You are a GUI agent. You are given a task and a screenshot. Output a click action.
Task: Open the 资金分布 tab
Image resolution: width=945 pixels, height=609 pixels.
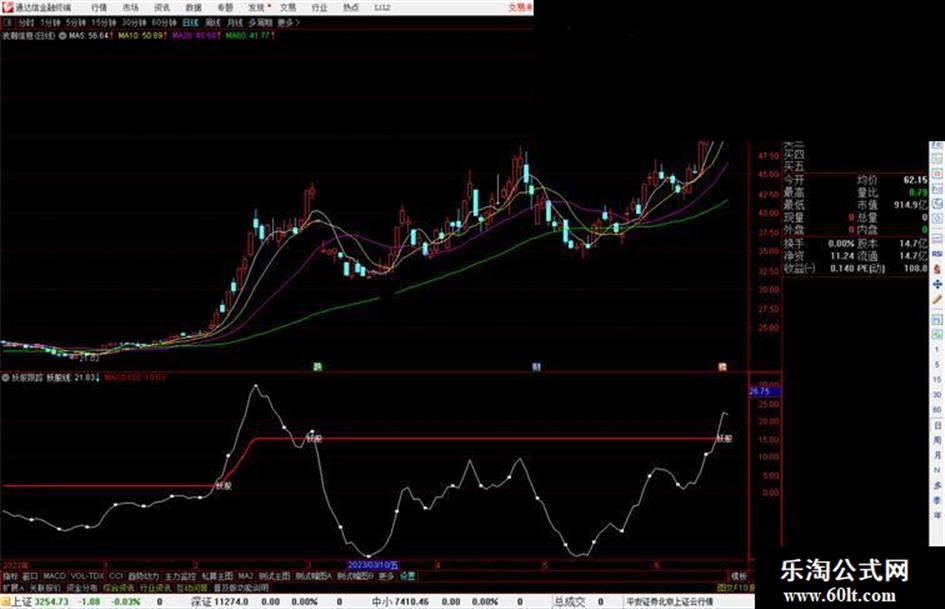tap(81, 587)
